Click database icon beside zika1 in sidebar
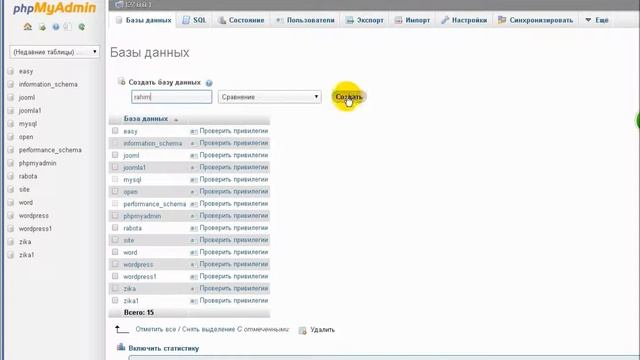 click(x=11, y=255)
